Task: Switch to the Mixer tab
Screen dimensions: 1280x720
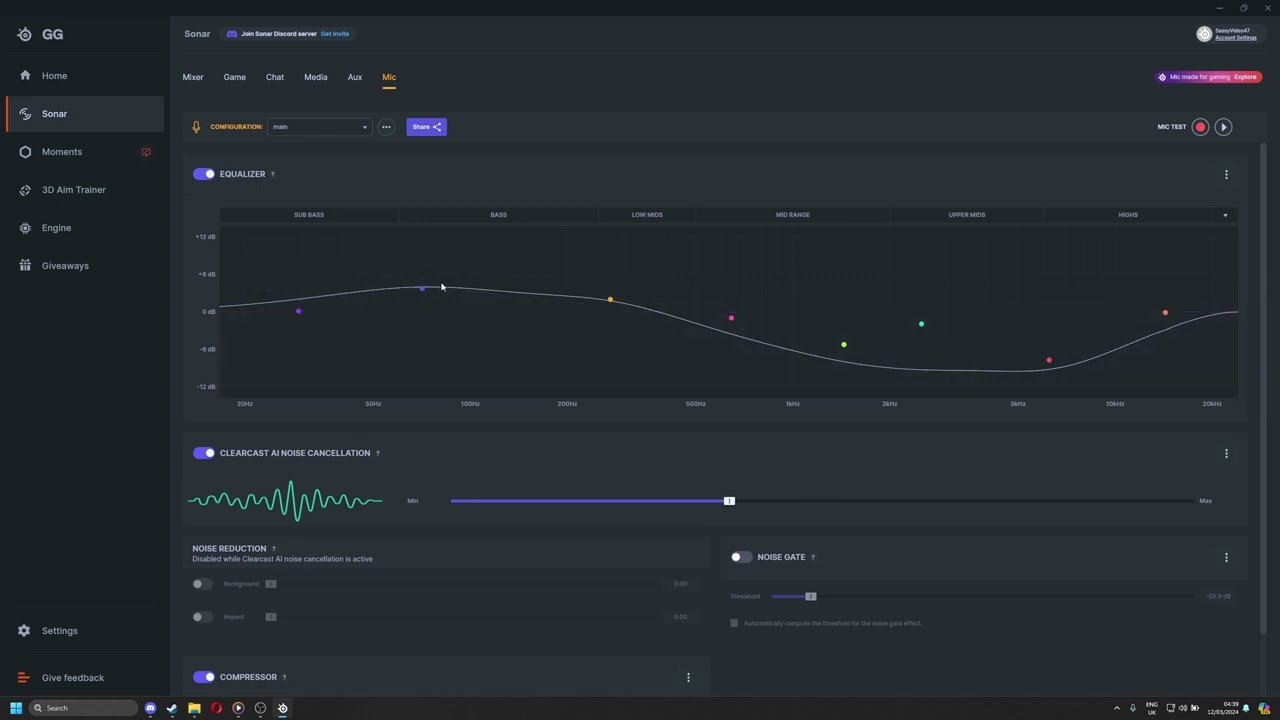Action: 193,77
